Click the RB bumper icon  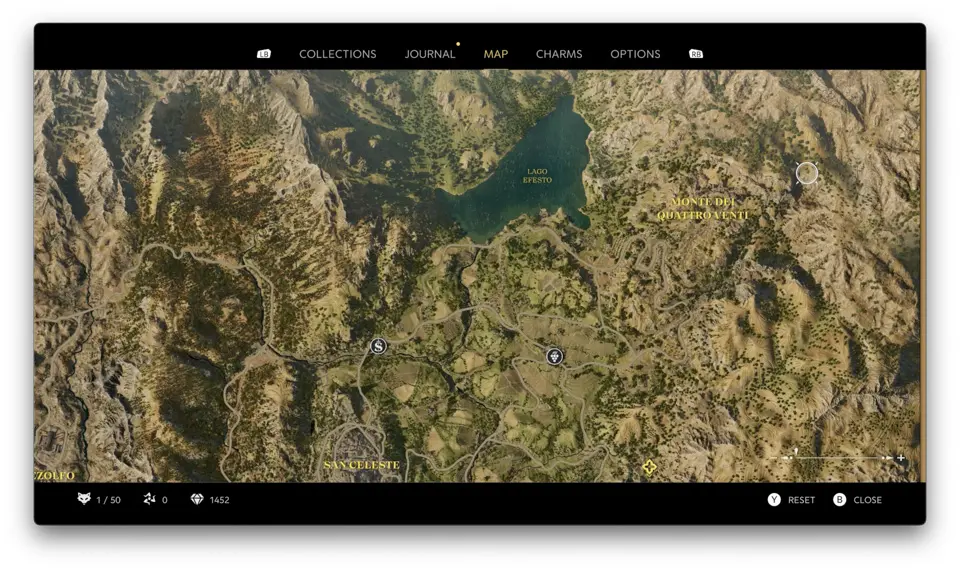(696, 54)
